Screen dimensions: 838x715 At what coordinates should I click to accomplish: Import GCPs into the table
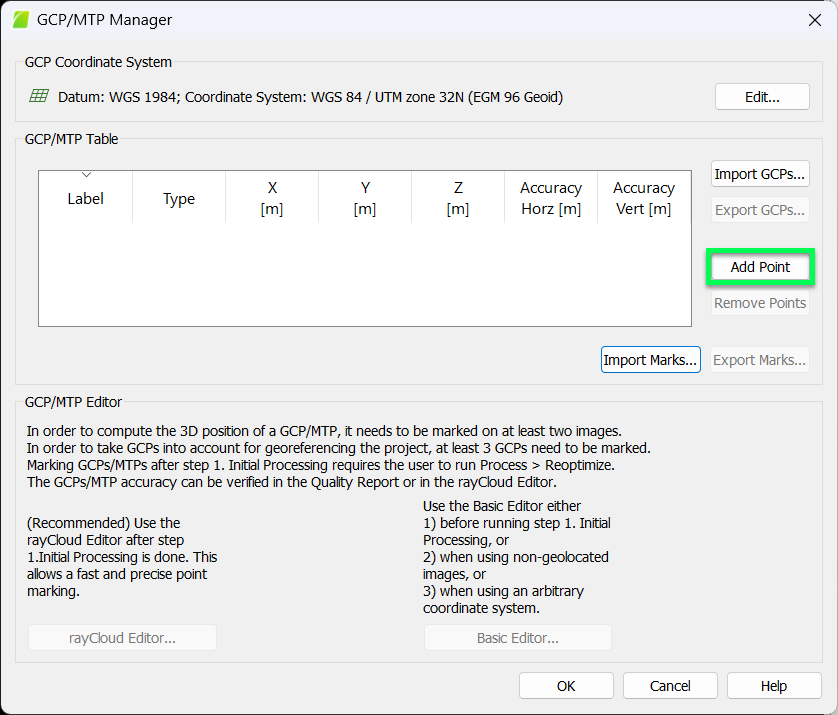point(760,173)
